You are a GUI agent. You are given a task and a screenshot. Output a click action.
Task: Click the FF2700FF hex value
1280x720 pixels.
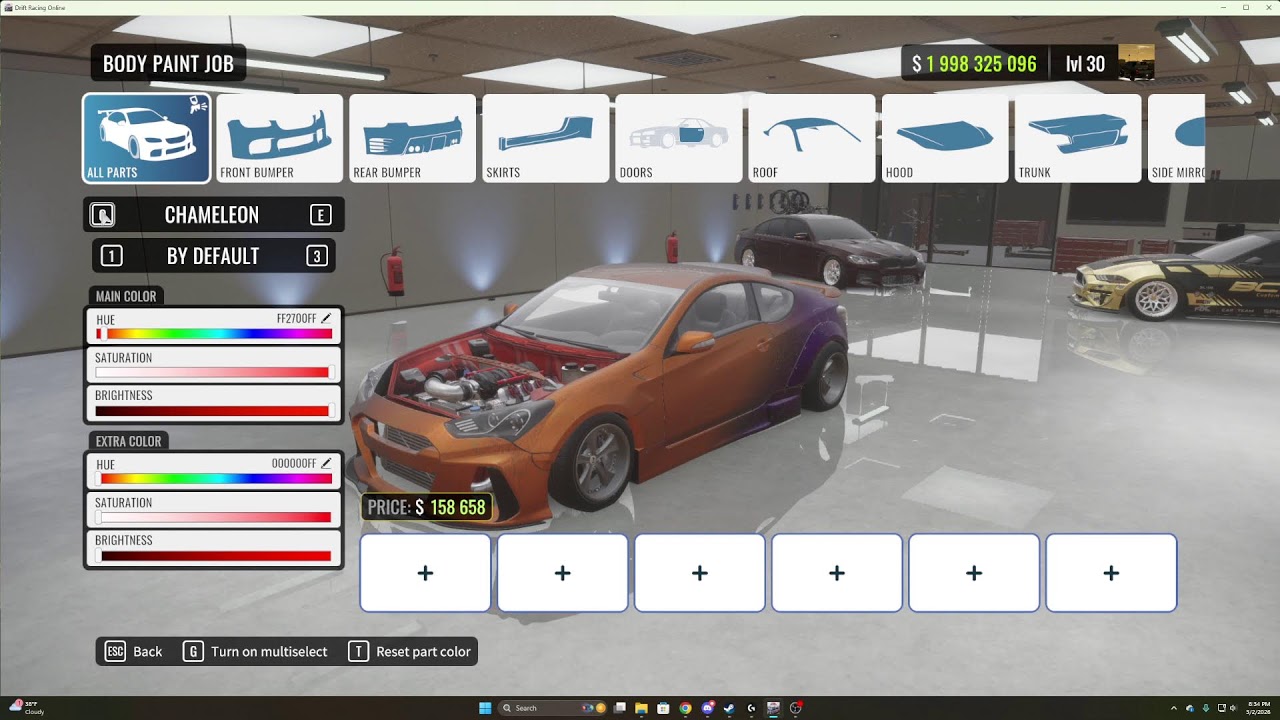(296, 319)
